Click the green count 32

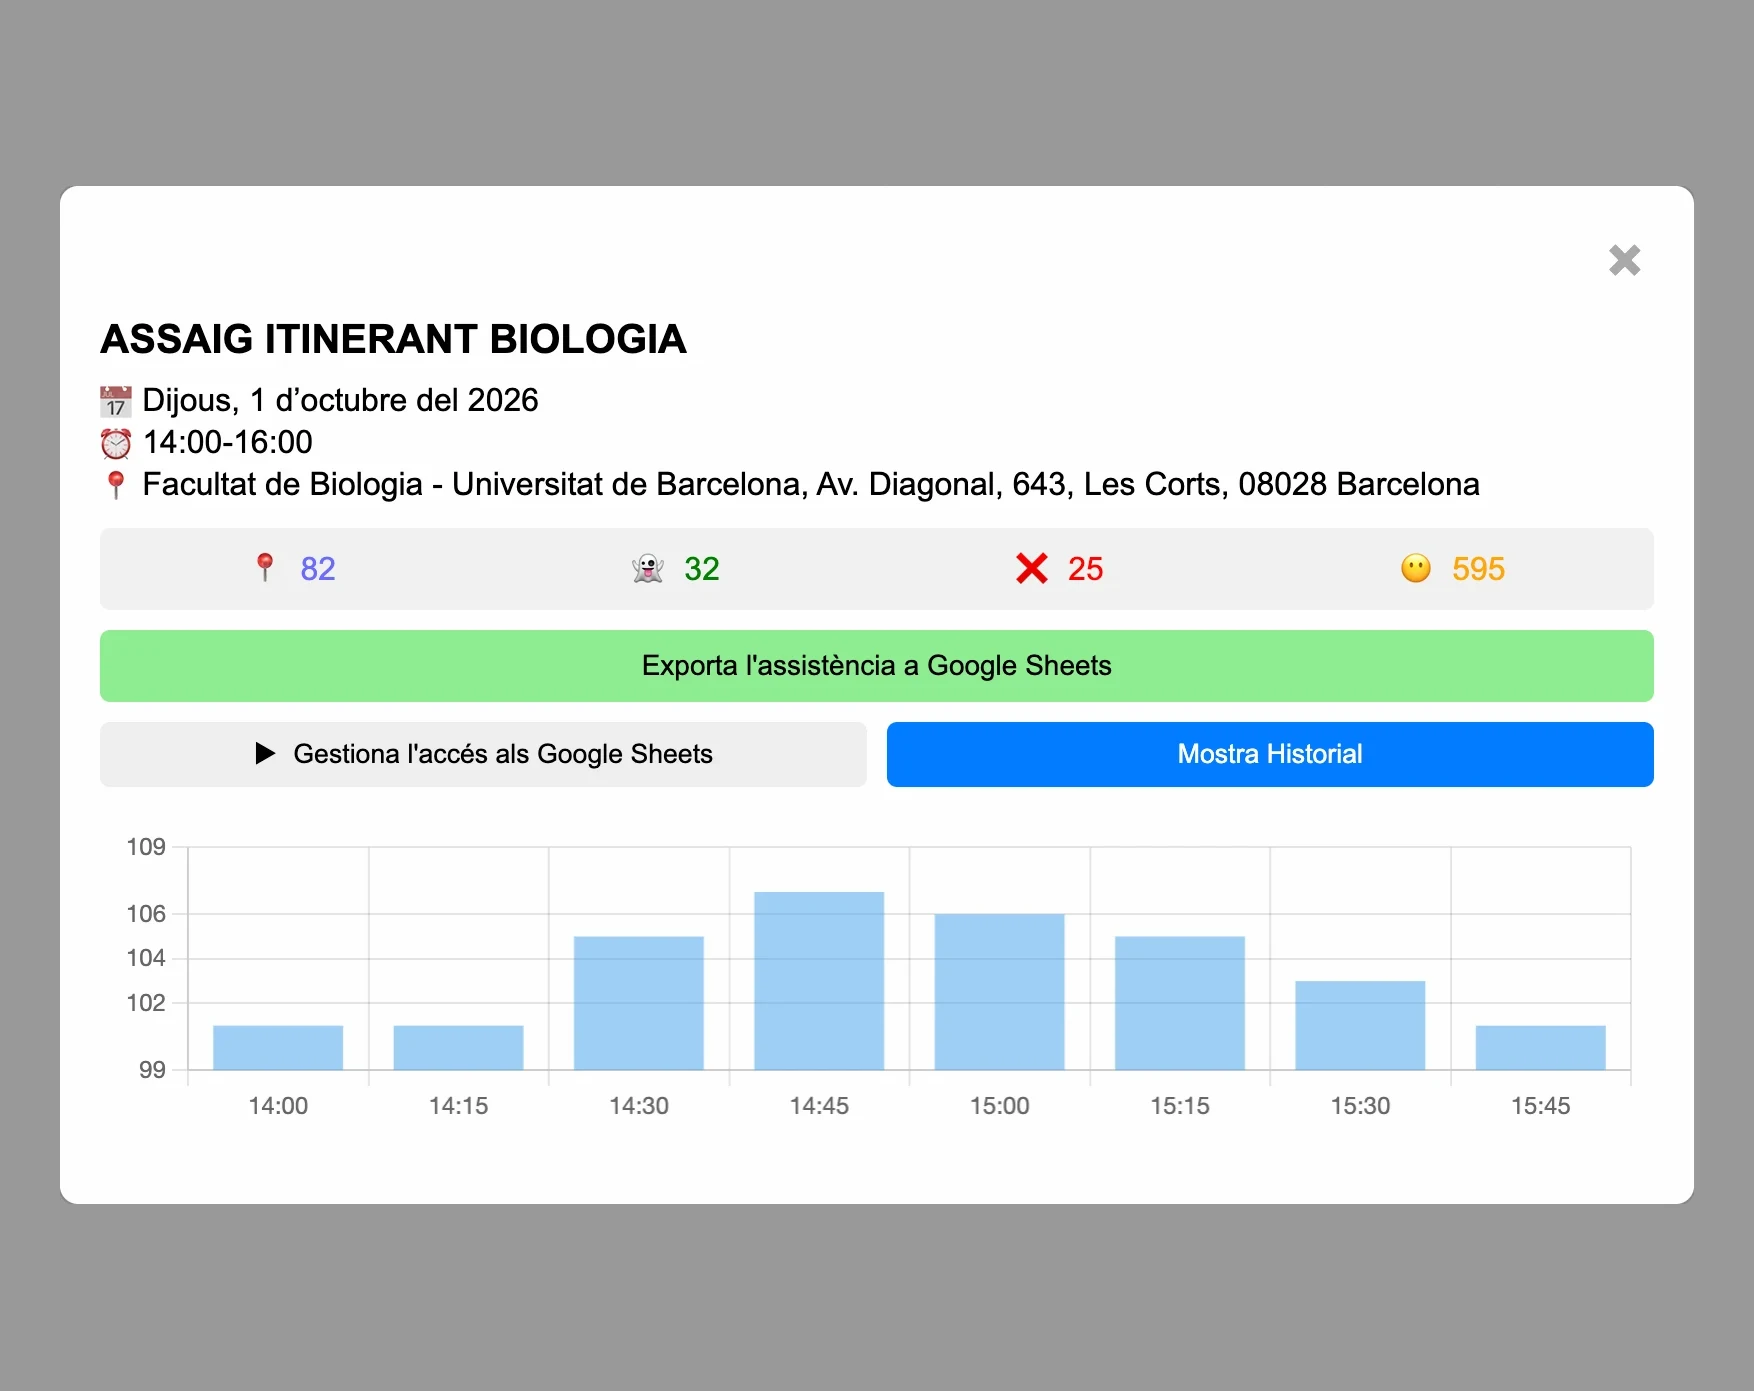tap(702, 569)
